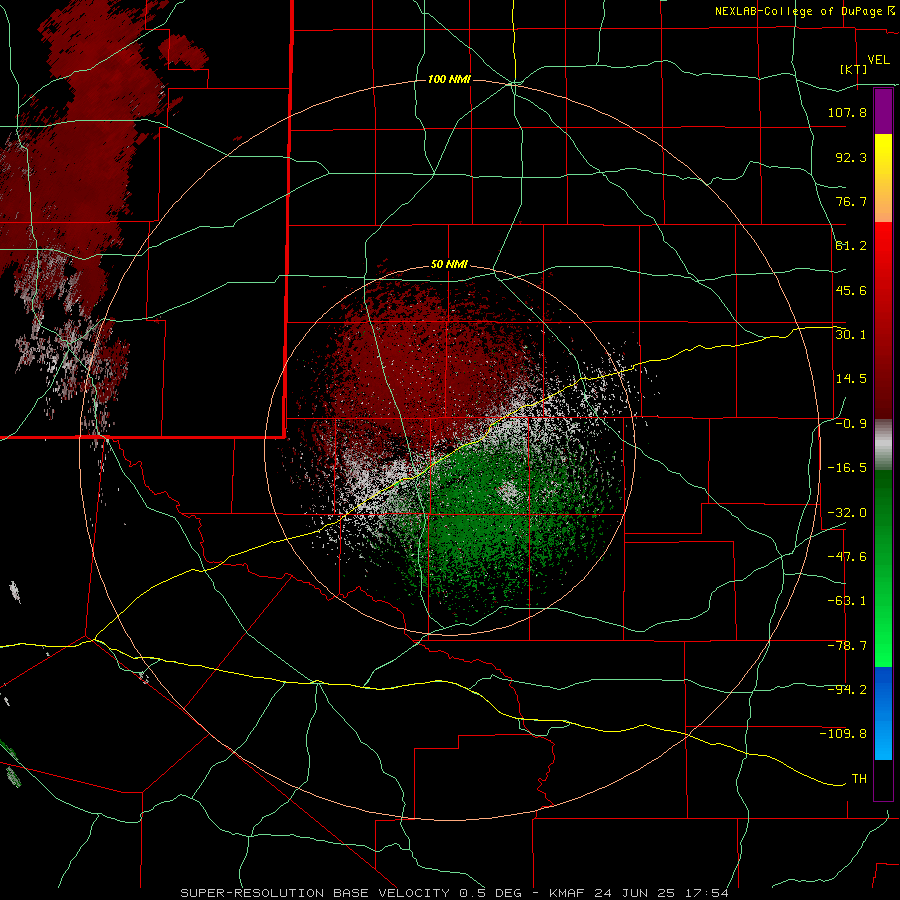
Task: Click the -109.8 velocity scale value
Action: (843, 734)
